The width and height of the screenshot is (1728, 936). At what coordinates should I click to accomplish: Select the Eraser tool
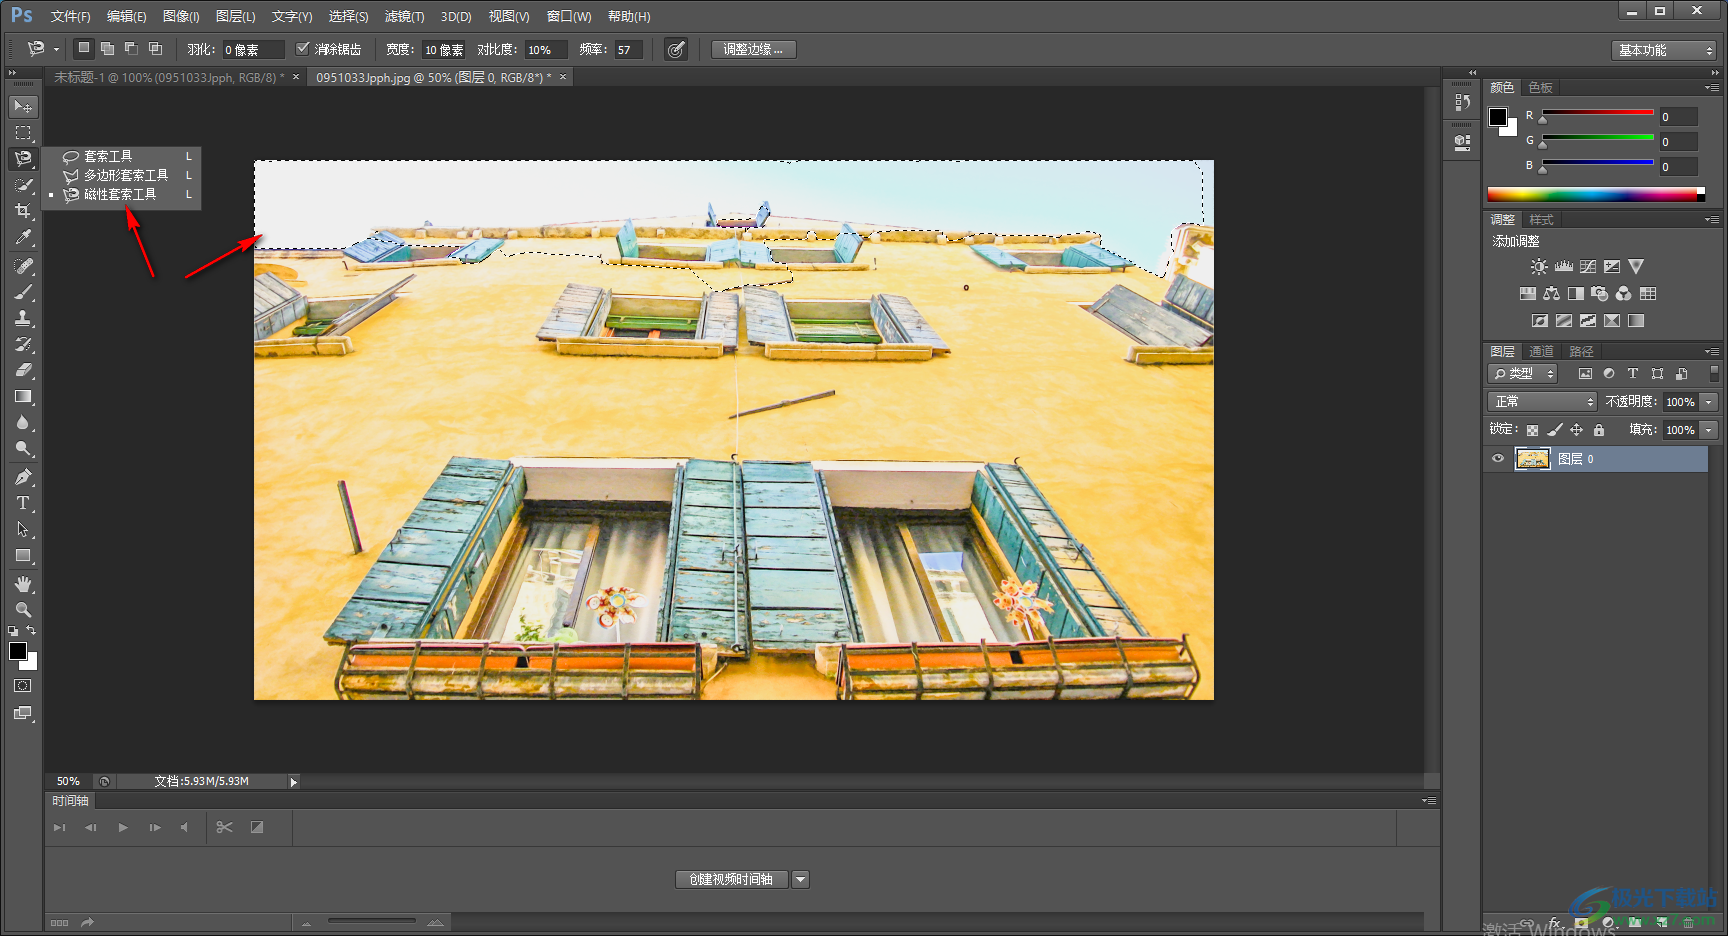(23, 370)
